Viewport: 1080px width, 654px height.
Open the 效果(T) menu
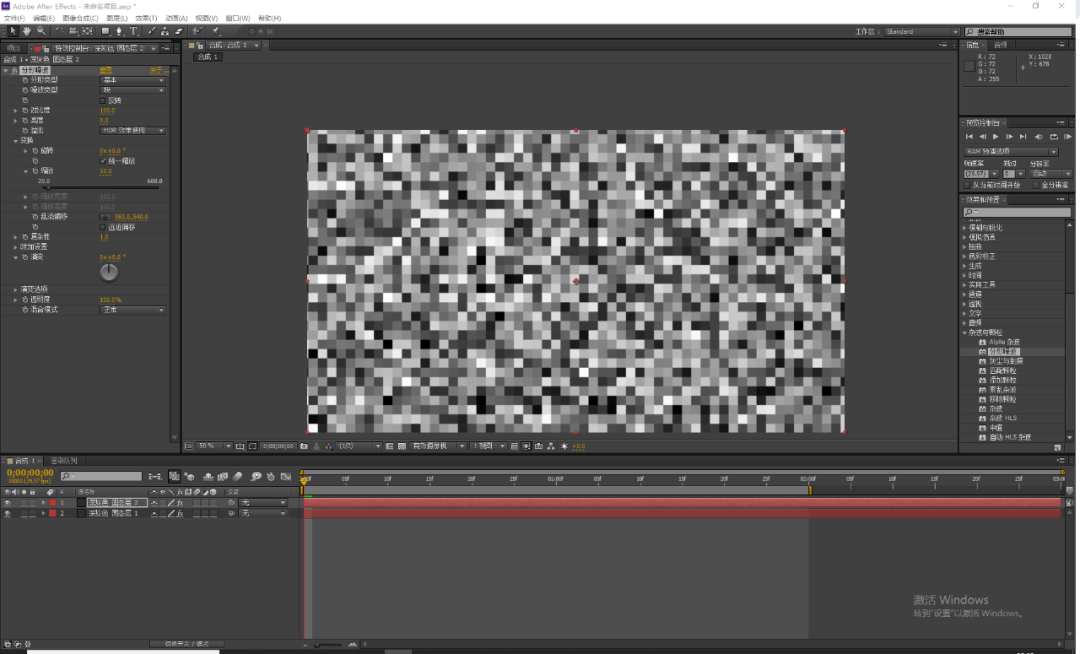coord(146,18)
